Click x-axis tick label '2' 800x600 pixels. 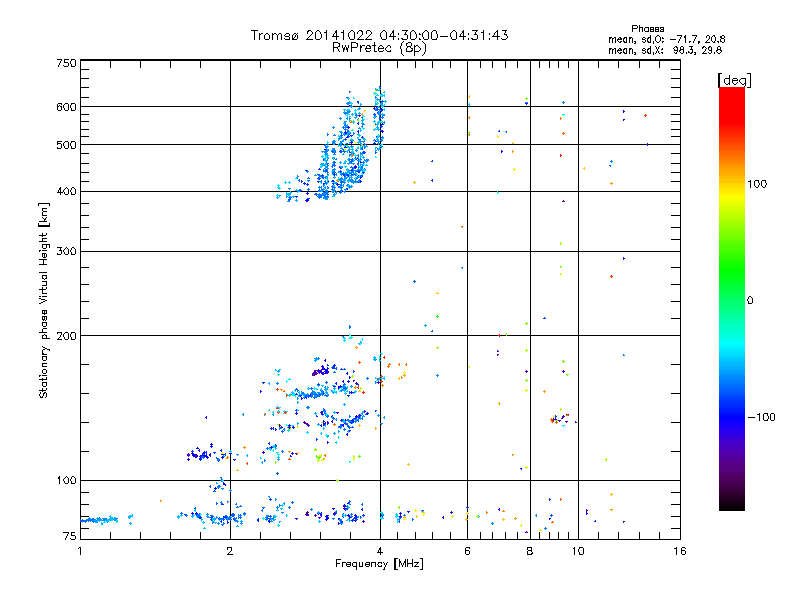pyautogui.click(x=230, y=551)
